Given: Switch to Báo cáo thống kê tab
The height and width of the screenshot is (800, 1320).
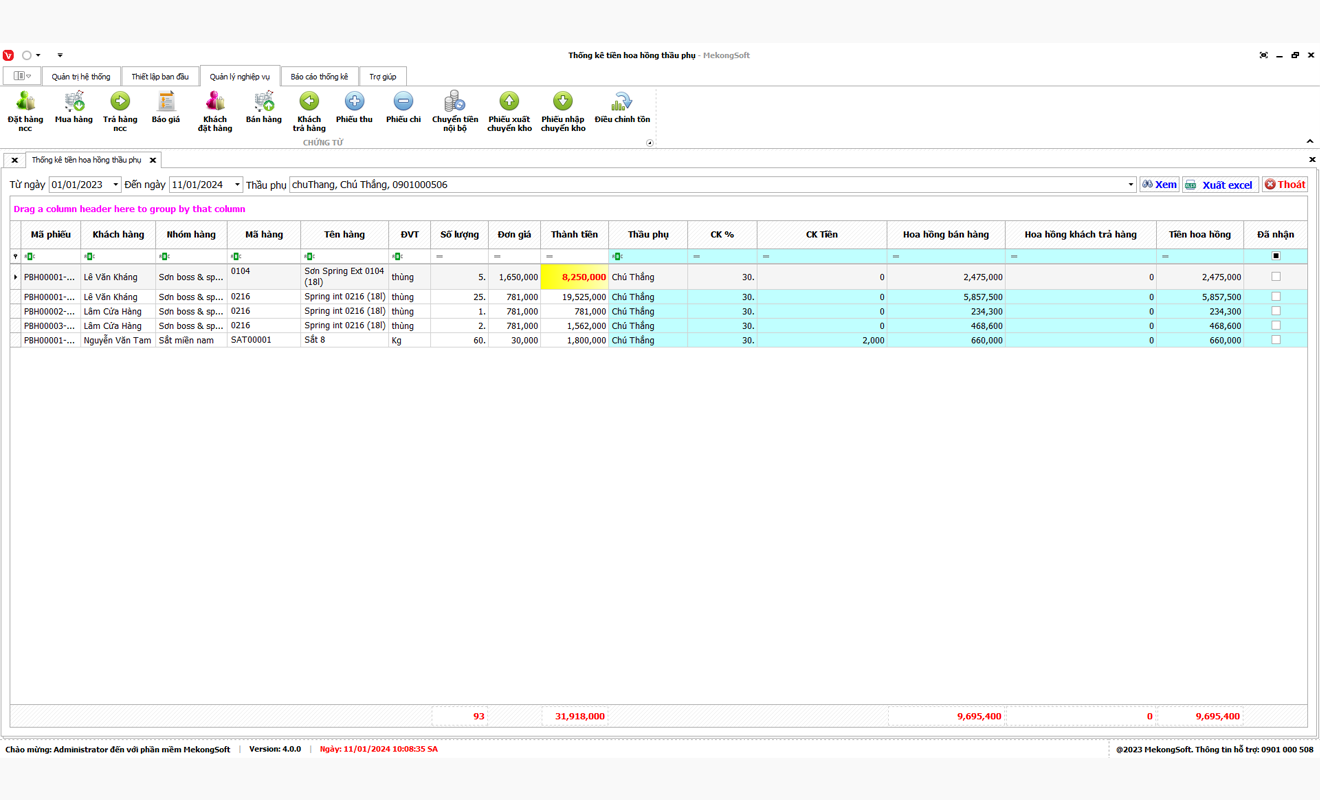Looking at the screenshot, I should pos(319,77).
